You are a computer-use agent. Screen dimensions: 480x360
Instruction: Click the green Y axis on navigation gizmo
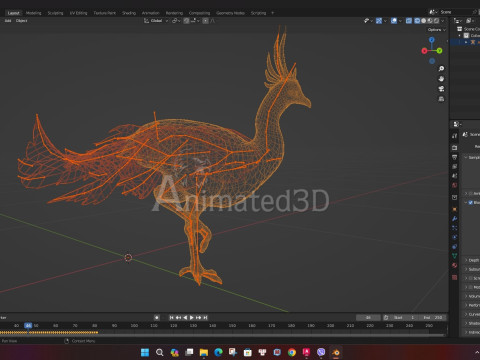[x=439, y=51]
